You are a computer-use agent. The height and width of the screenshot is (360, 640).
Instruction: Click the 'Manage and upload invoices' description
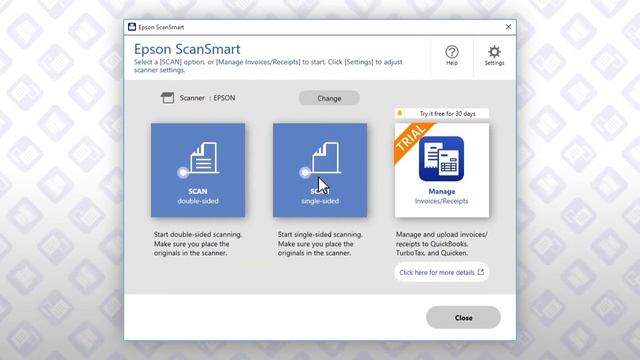(x=442, y=244)
